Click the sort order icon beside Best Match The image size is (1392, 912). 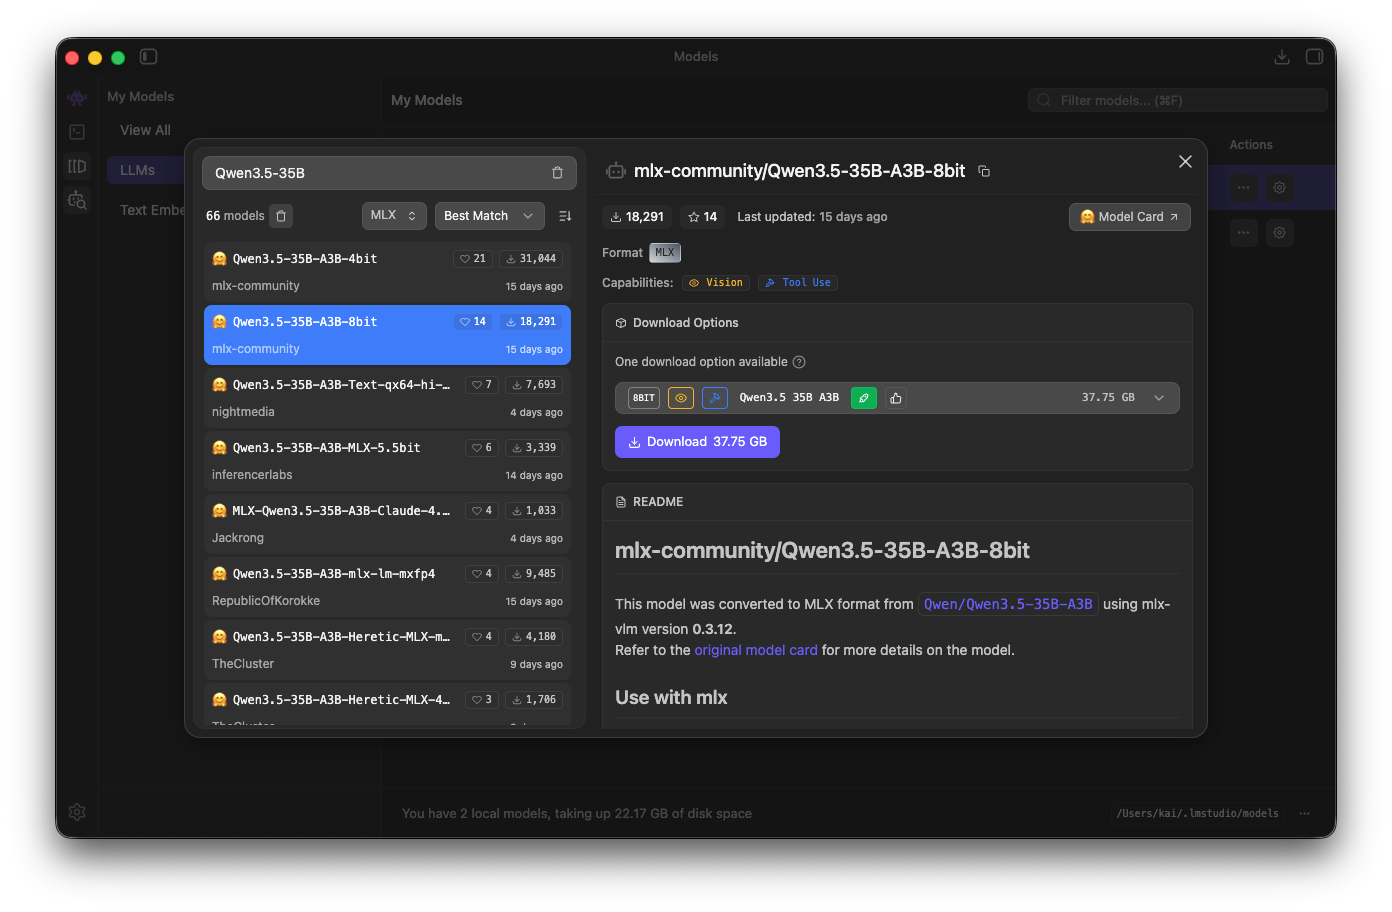coord(565,216)
